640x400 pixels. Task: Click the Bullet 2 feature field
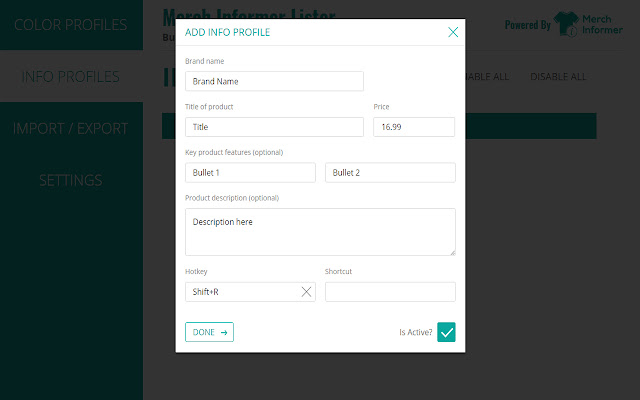click(x=390, y=173)
